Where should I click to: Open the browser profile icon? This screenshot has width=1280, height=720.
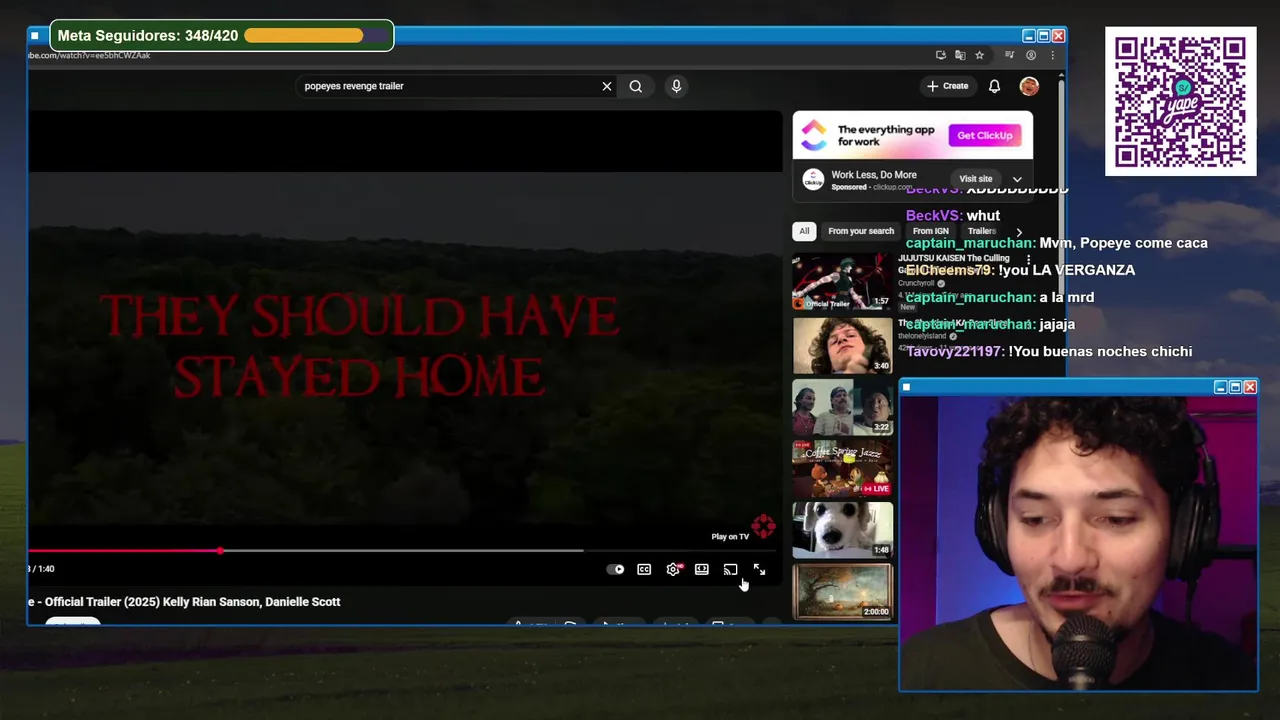tap(1031, 55)
